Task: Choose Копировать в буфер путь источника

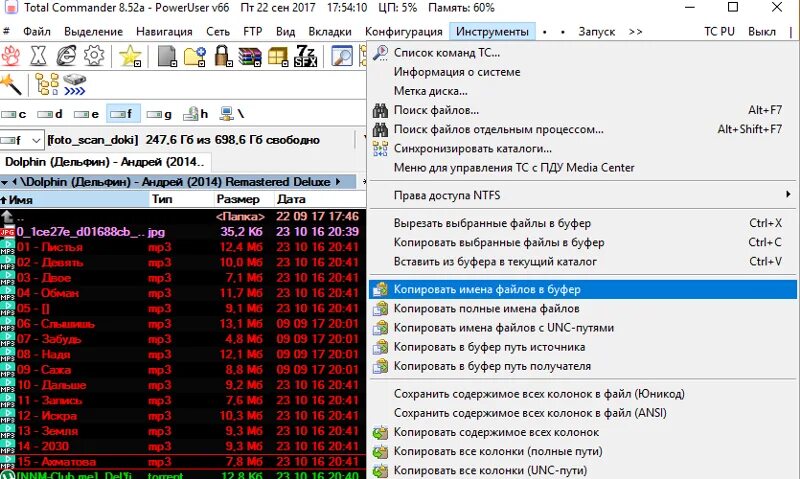Action: (582, 347)
